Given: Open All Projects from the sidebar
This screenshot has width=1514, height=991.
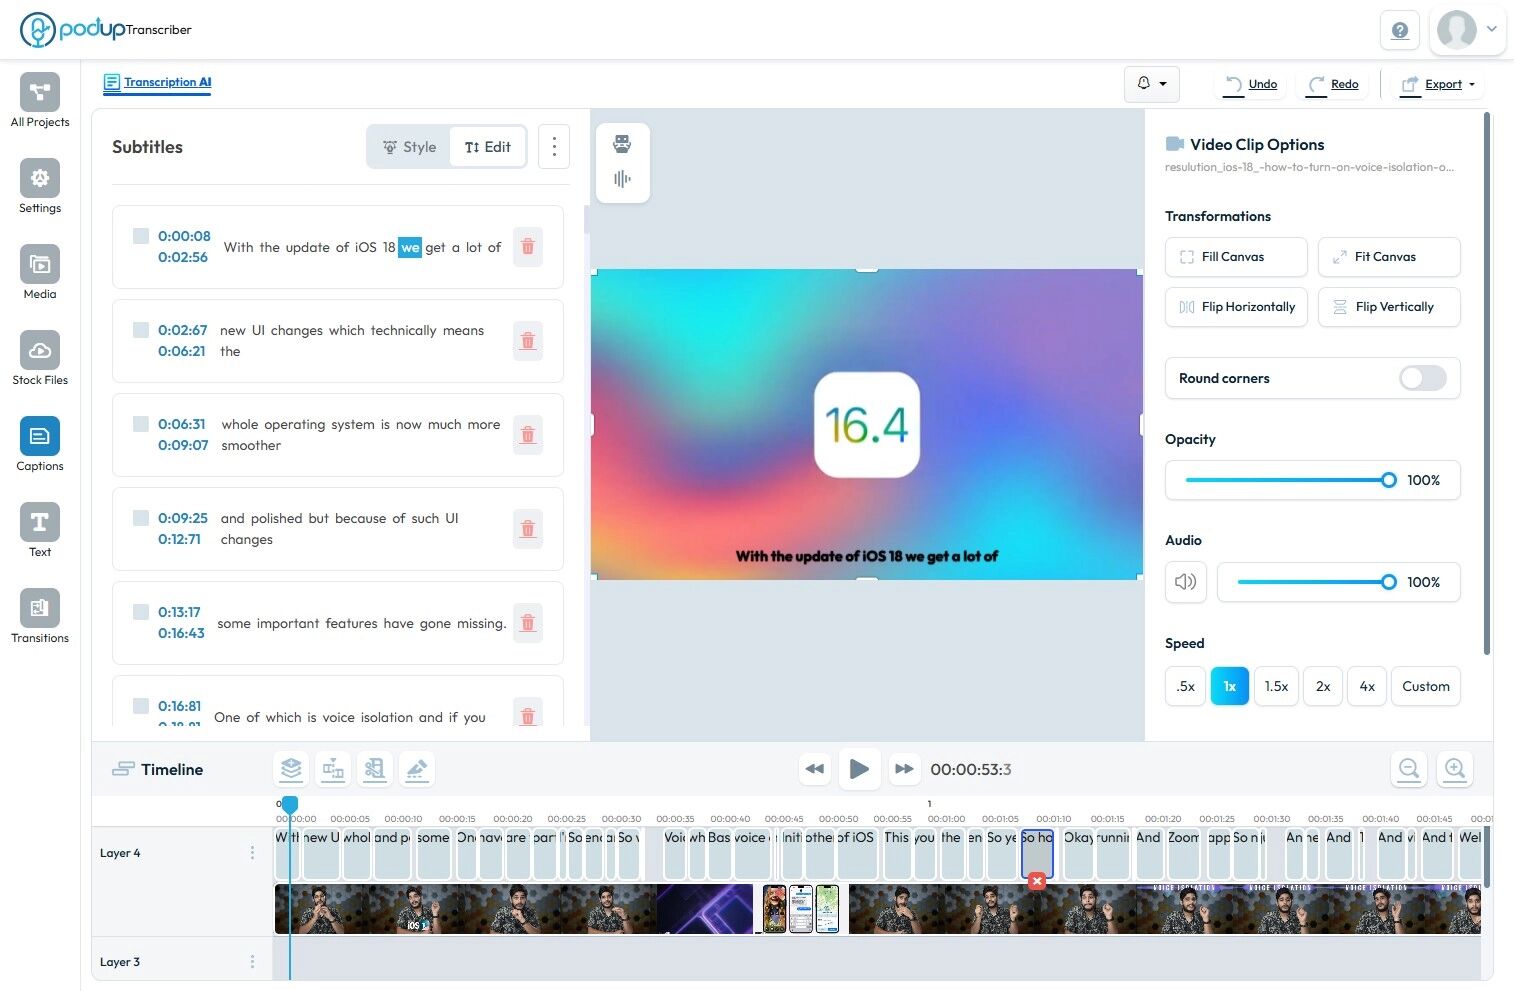Looking at the screenshot, I should click(x=40, y=101).
